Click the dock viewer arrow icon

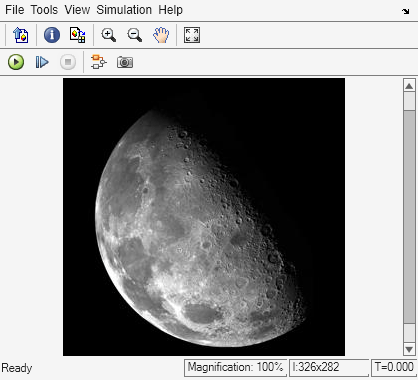tap(405, 11)
